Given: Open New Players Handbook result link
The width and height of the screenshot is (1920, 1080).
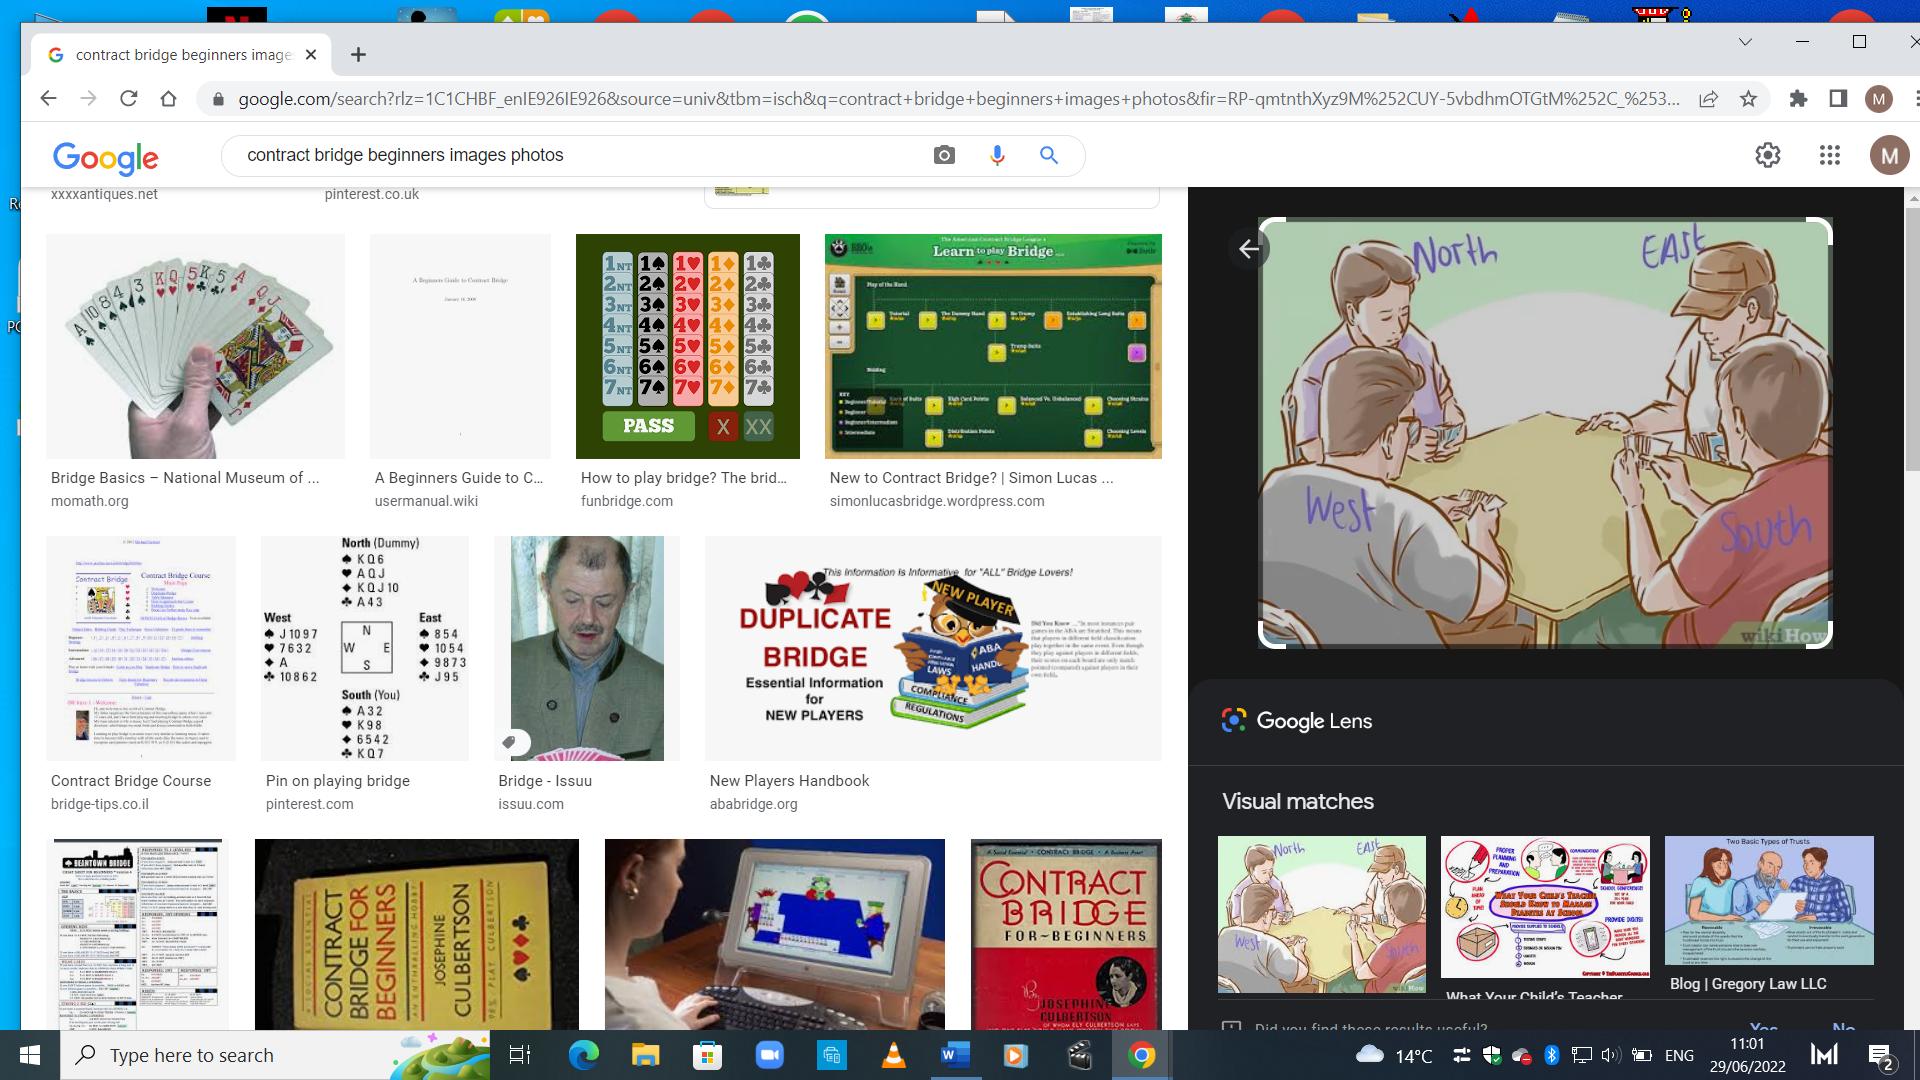Looking at the screenshot, I should (789, 781).
